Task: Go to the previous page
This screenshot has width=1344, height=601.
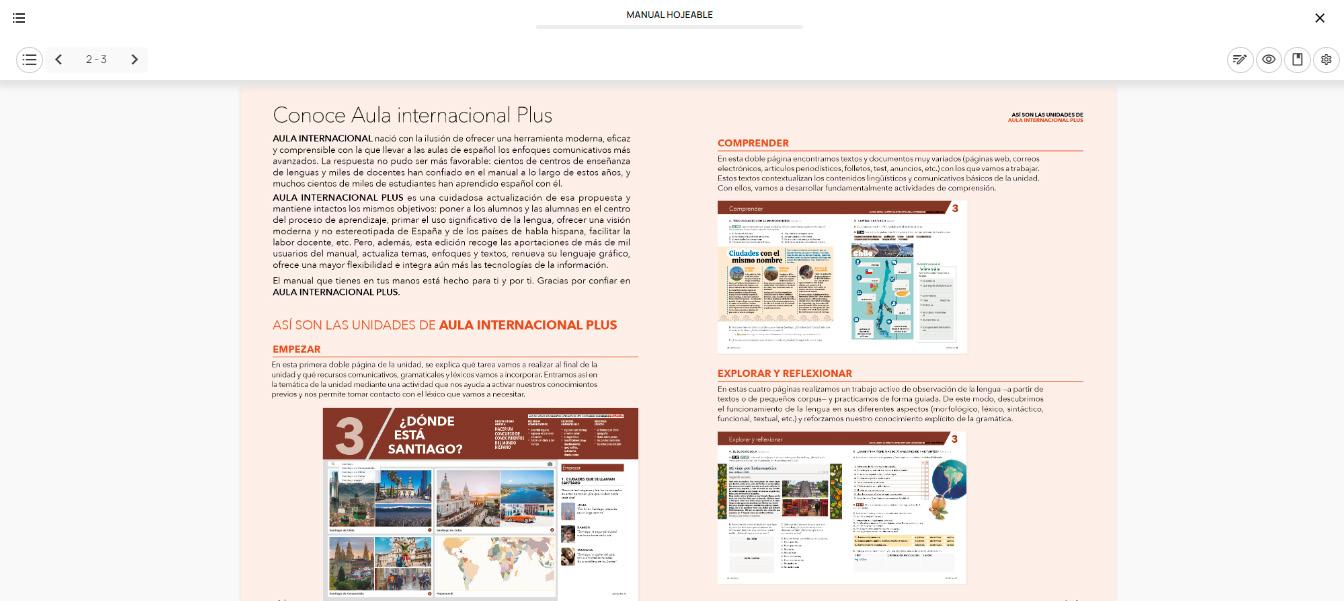Action: pyautogui.click(x=59, y=60)
